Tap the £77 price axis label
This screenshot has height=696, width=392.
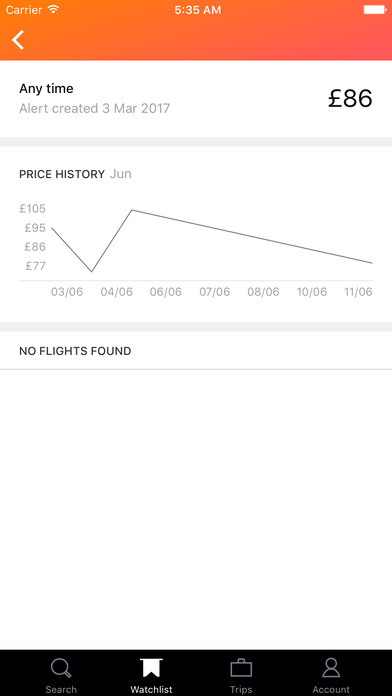[x=36, y=266]
